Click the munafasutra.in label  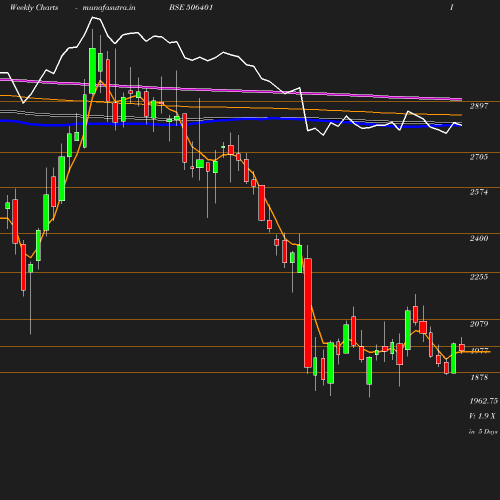109,7
